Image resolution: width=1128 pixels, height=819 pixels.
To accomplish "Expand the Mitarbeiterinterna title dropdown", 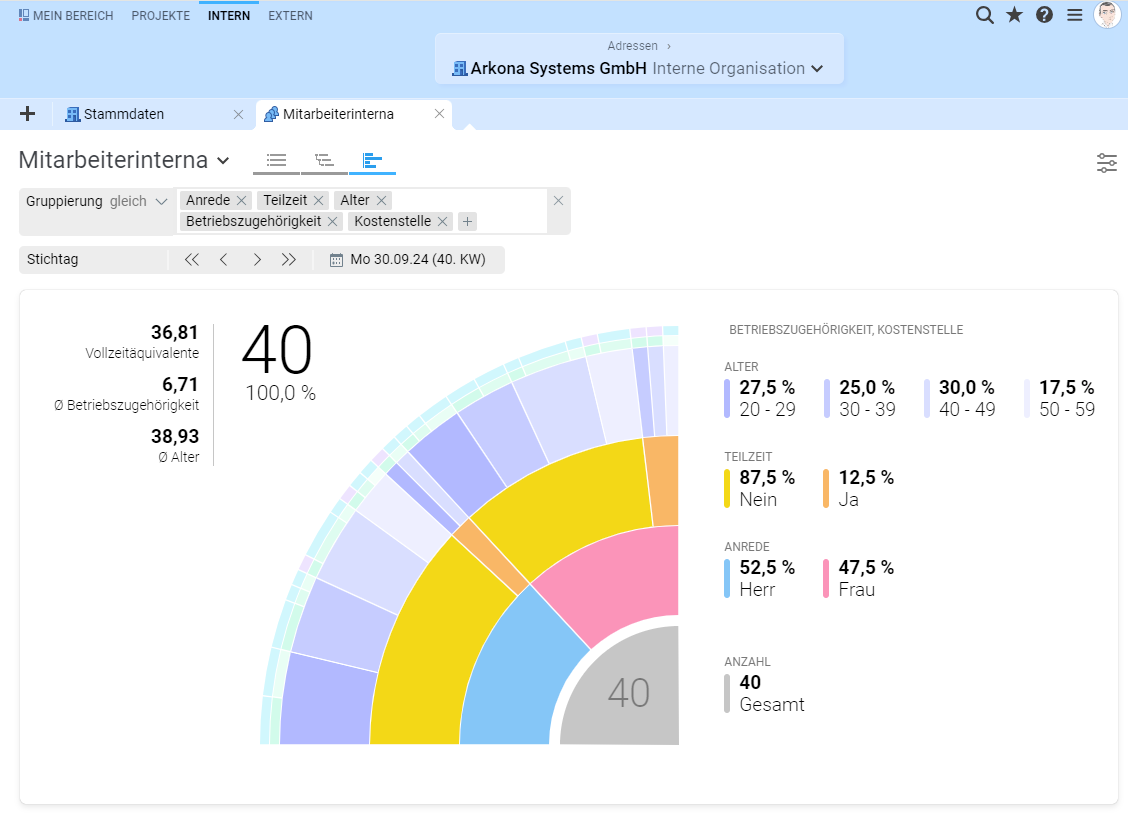I will click(223, 160).
